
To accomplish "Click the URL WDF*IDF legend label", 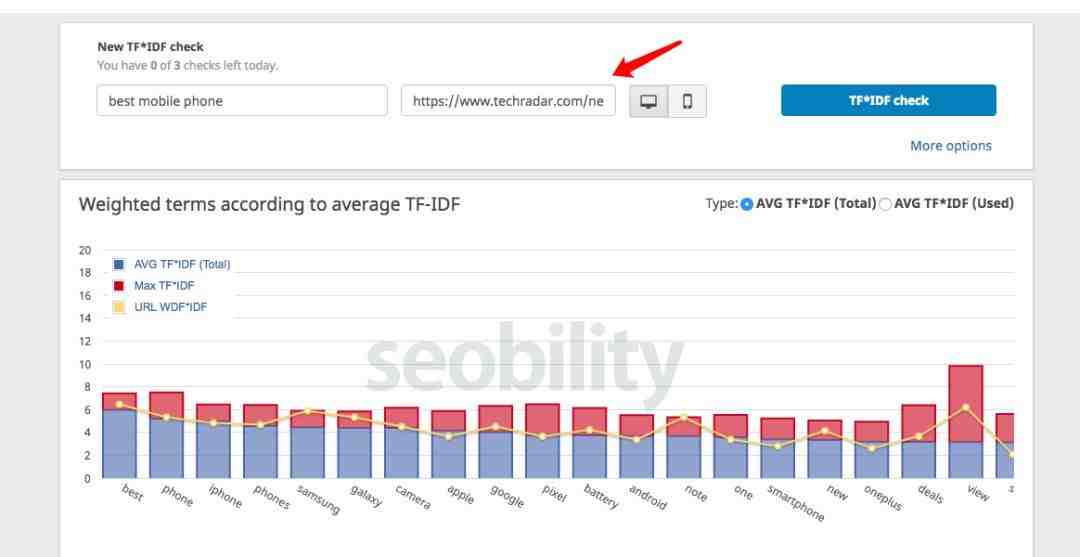I will [x=170, y=308].
